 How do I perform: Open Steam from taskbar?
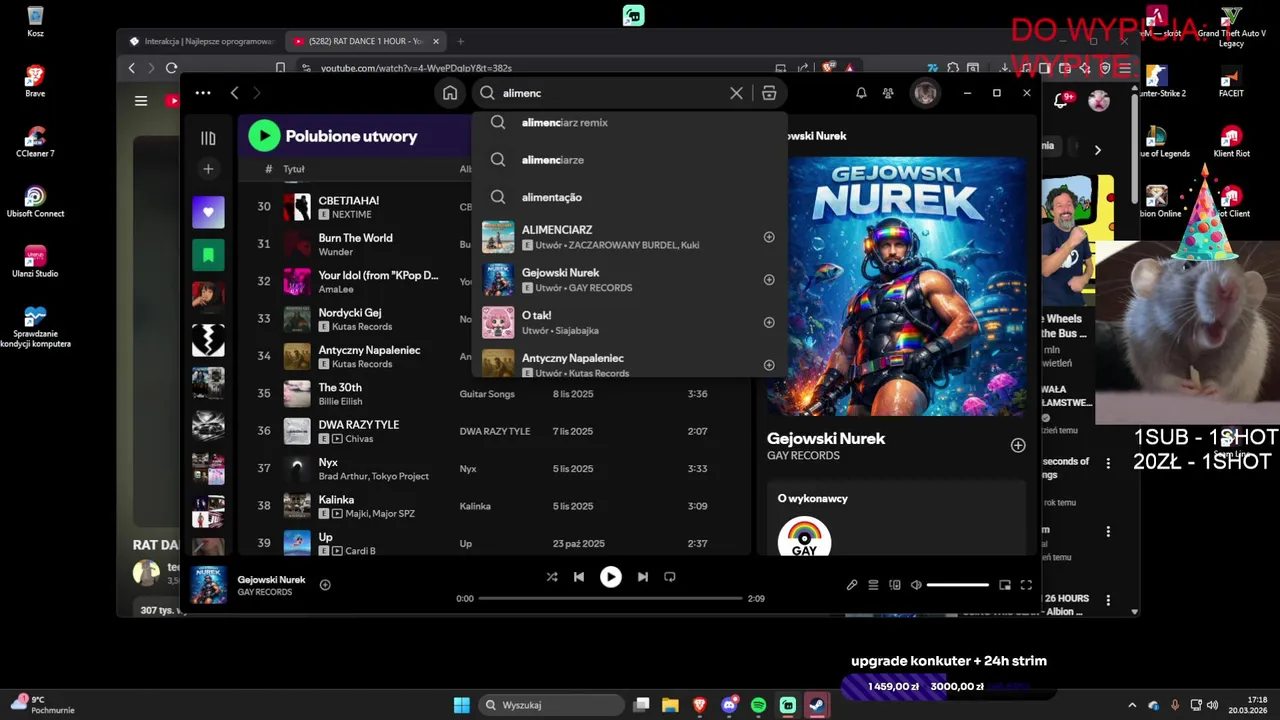pyautogui.click(x=816, y=705)
